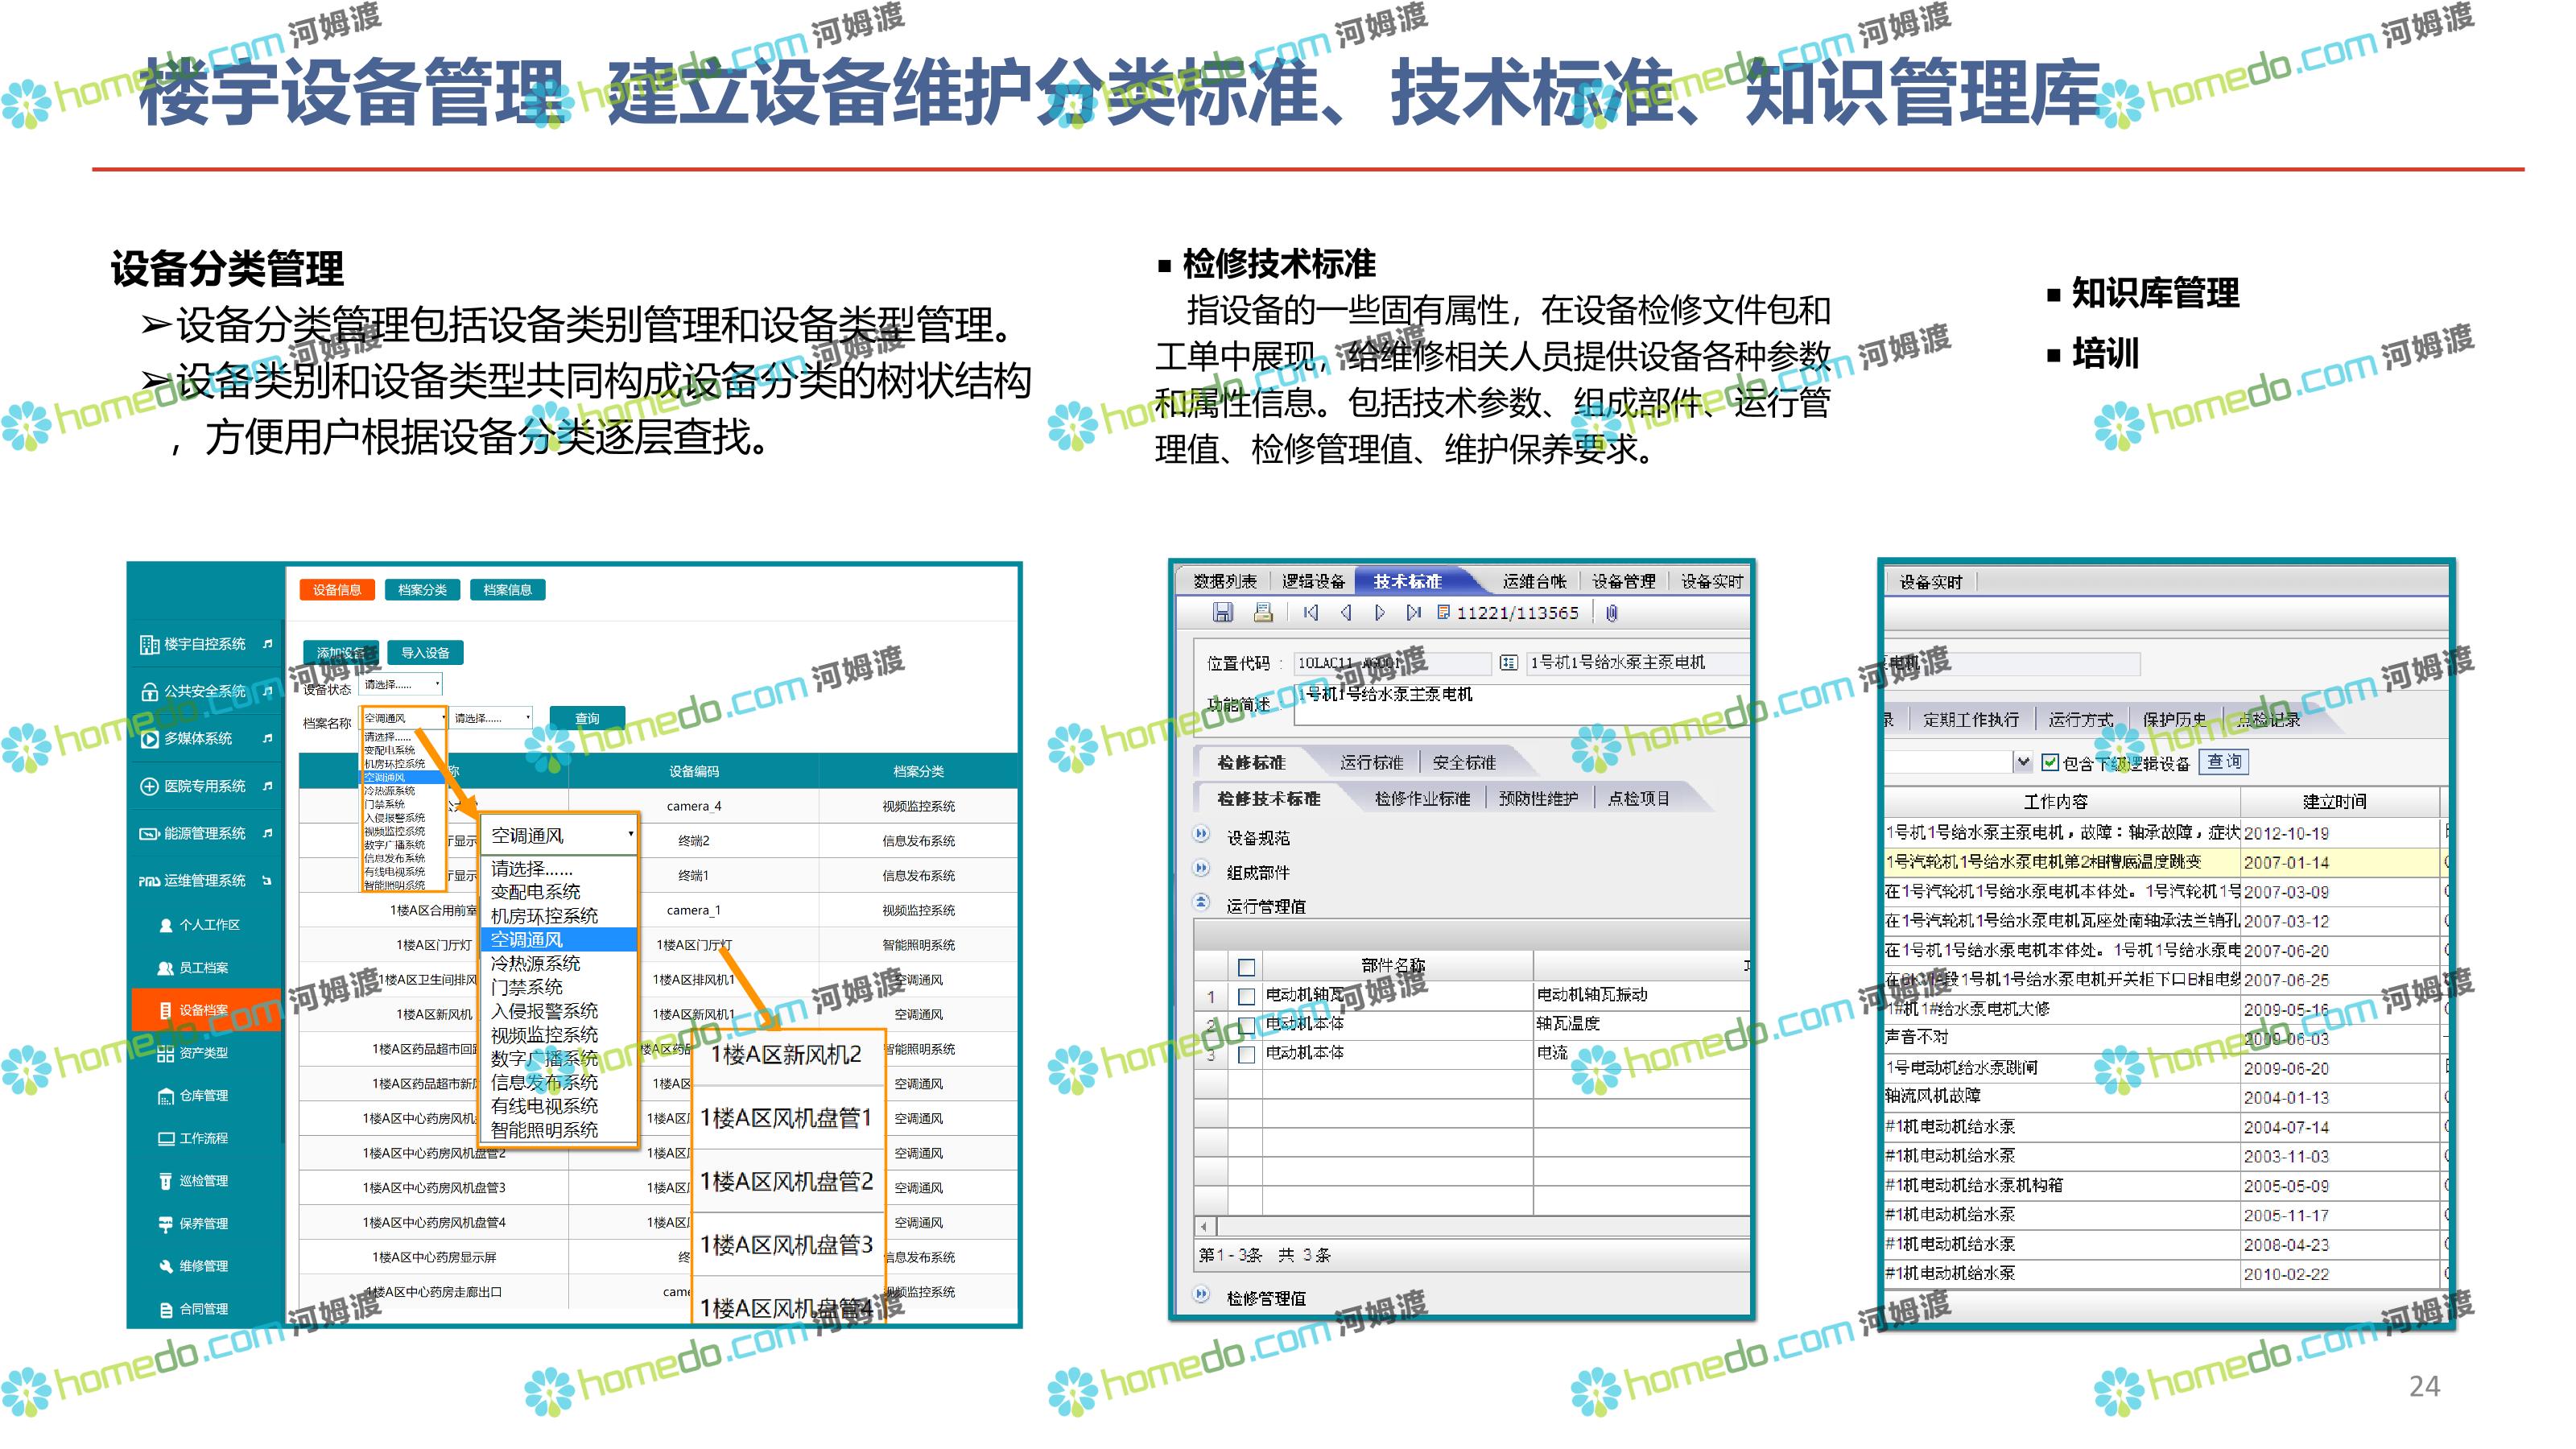
Task: Click horizontal scrollbar left arrow in table
Action: [x=1204, y=1226]
